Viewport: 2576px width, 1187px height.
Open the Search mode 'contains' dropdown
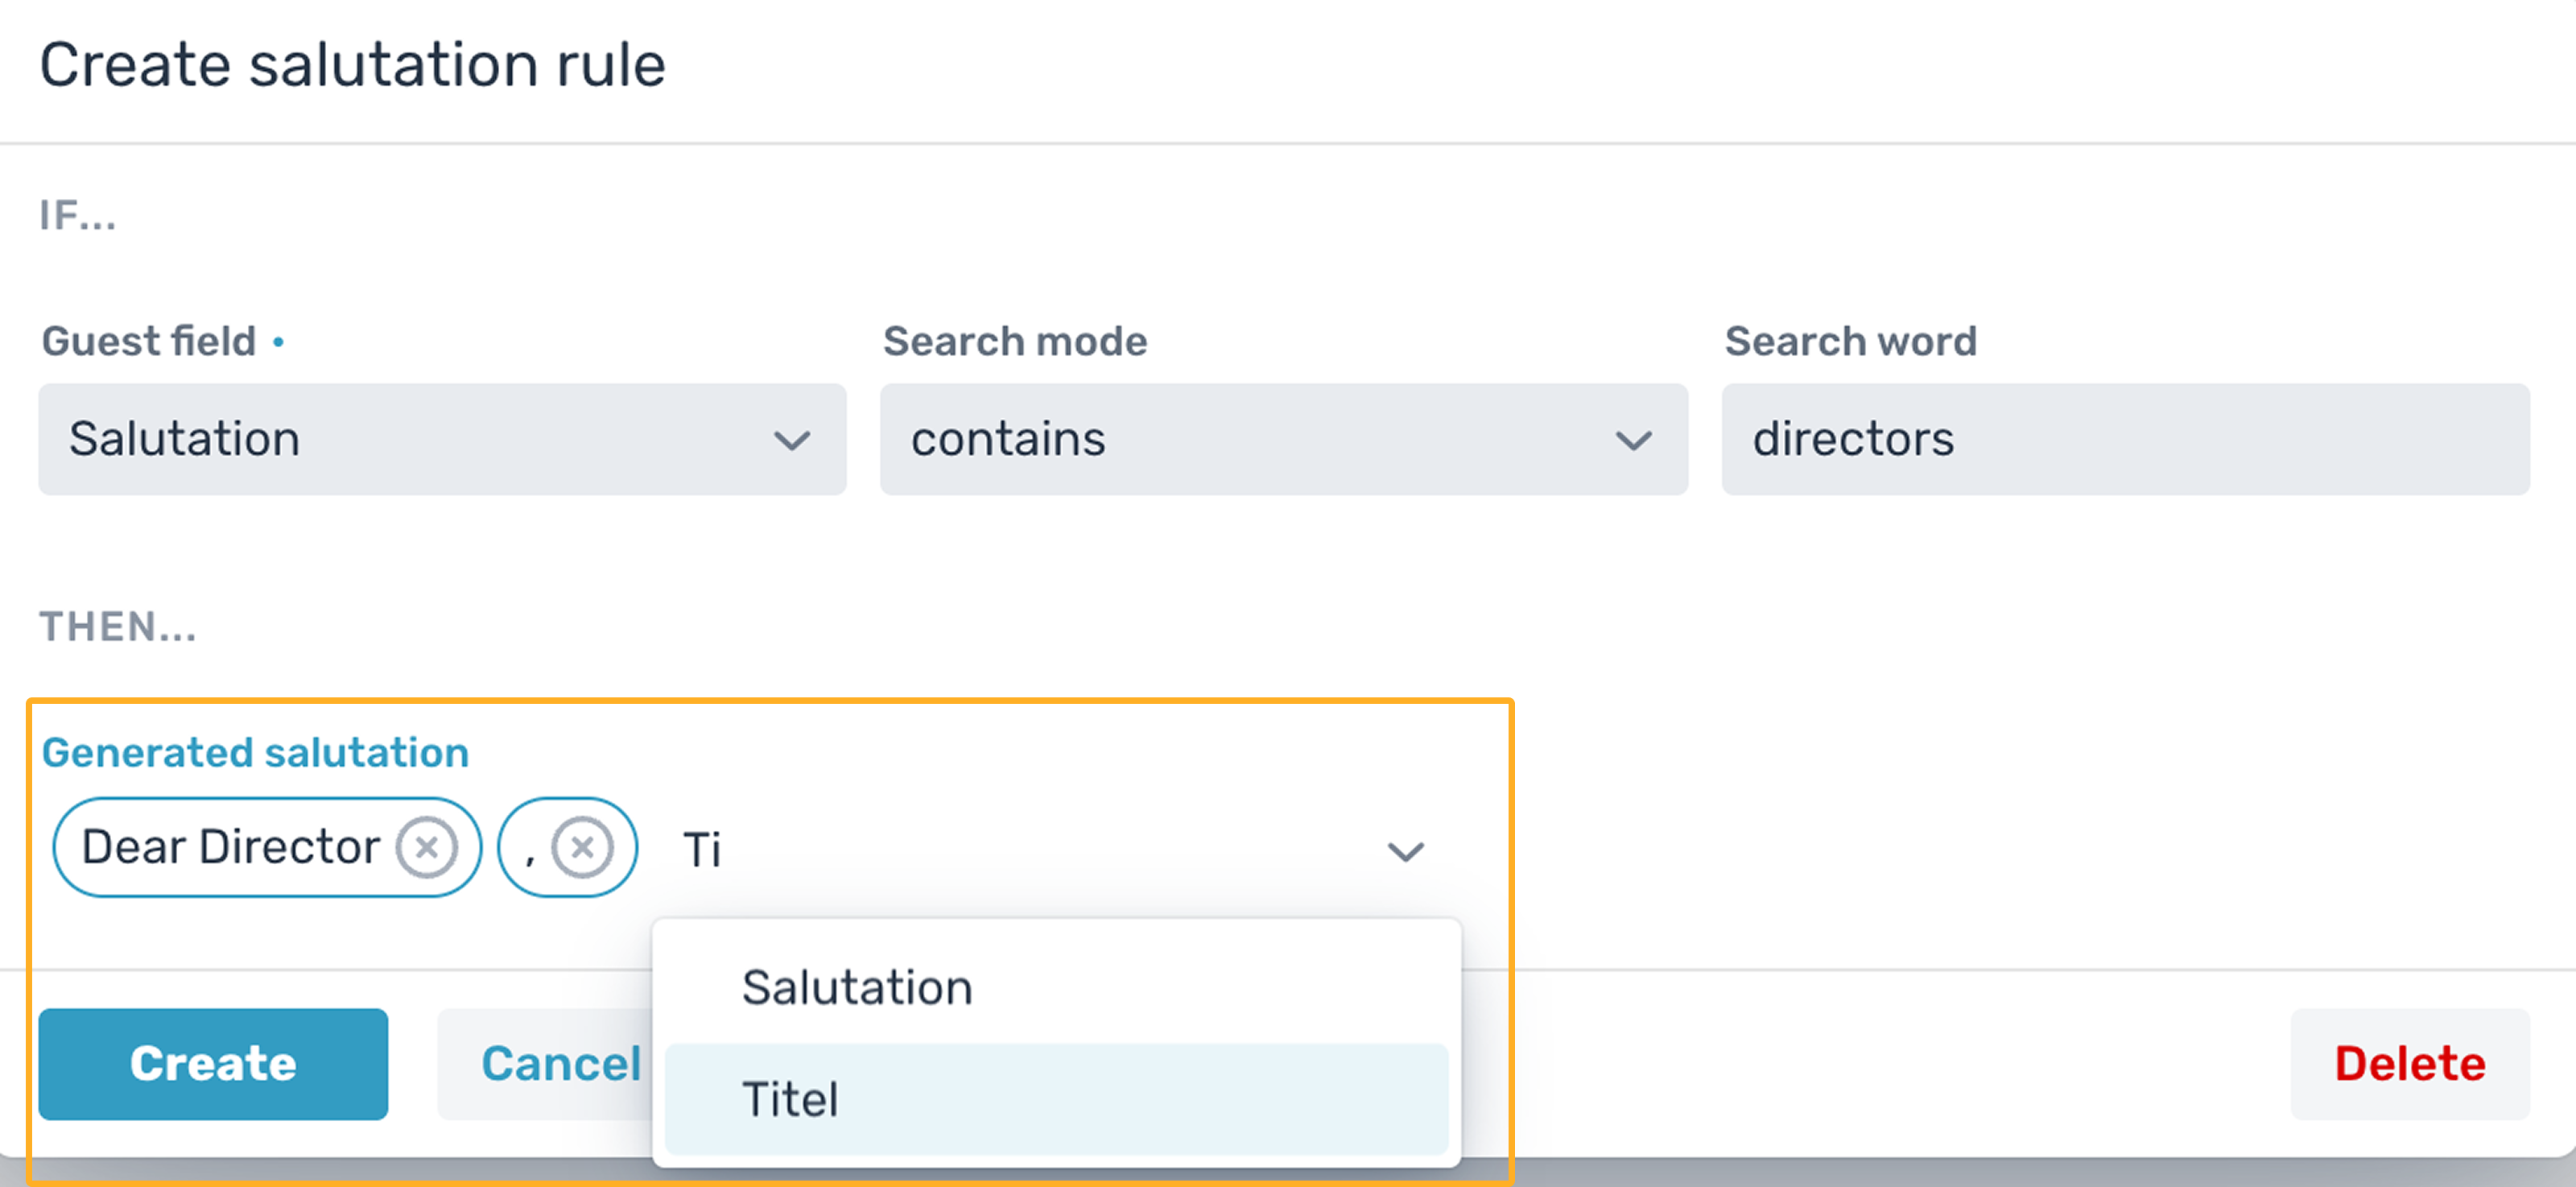[x=1284, y=439]
